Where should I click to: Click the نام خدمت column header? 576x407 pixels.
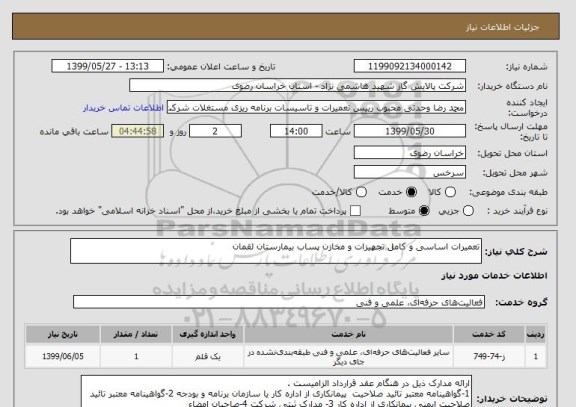(349, 334)
